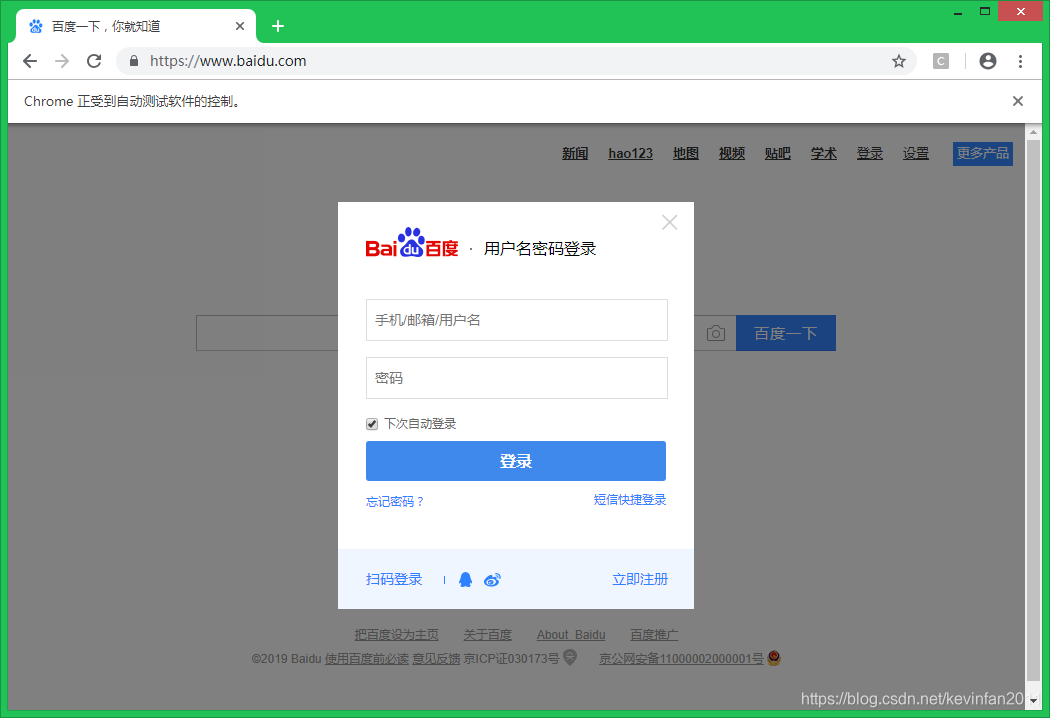The height and width of the screenshot is (718, 1050).
Task: Click 使用百度前必读 footer link
Action: pyautogui.click(x=367, y=658)
